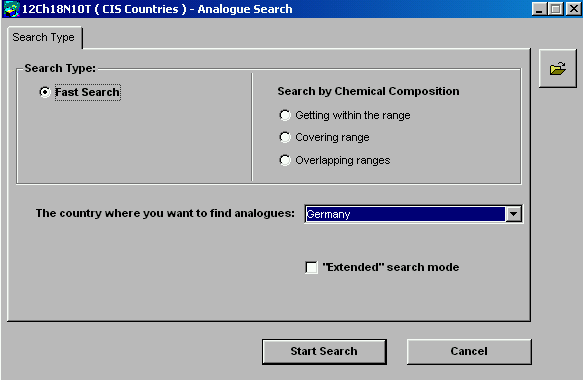The image size is (583, 380).
Task: Cancel the analogue search dialog
Action: [469, 351]
